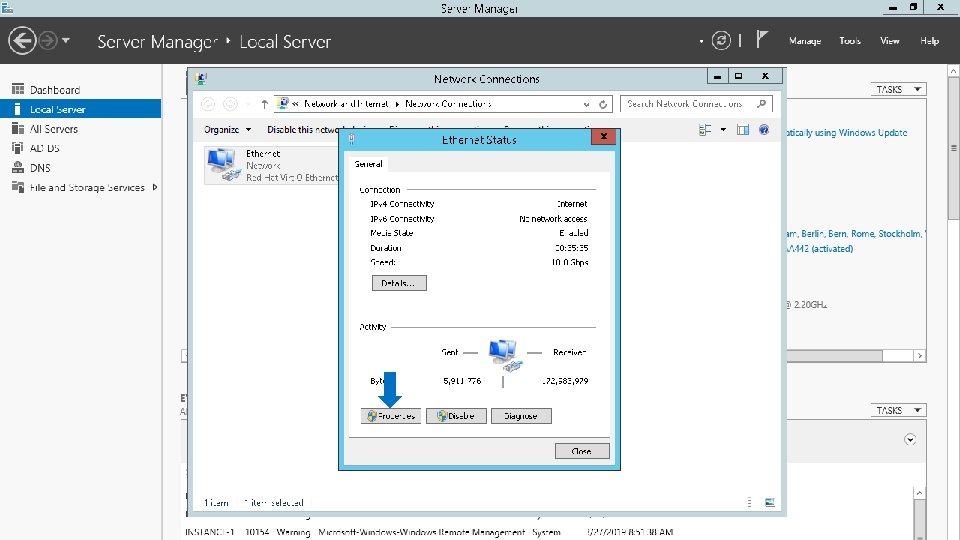Click the horizontal scrollbar right arrow
The image size is (960, 540).
click(920, 356)
